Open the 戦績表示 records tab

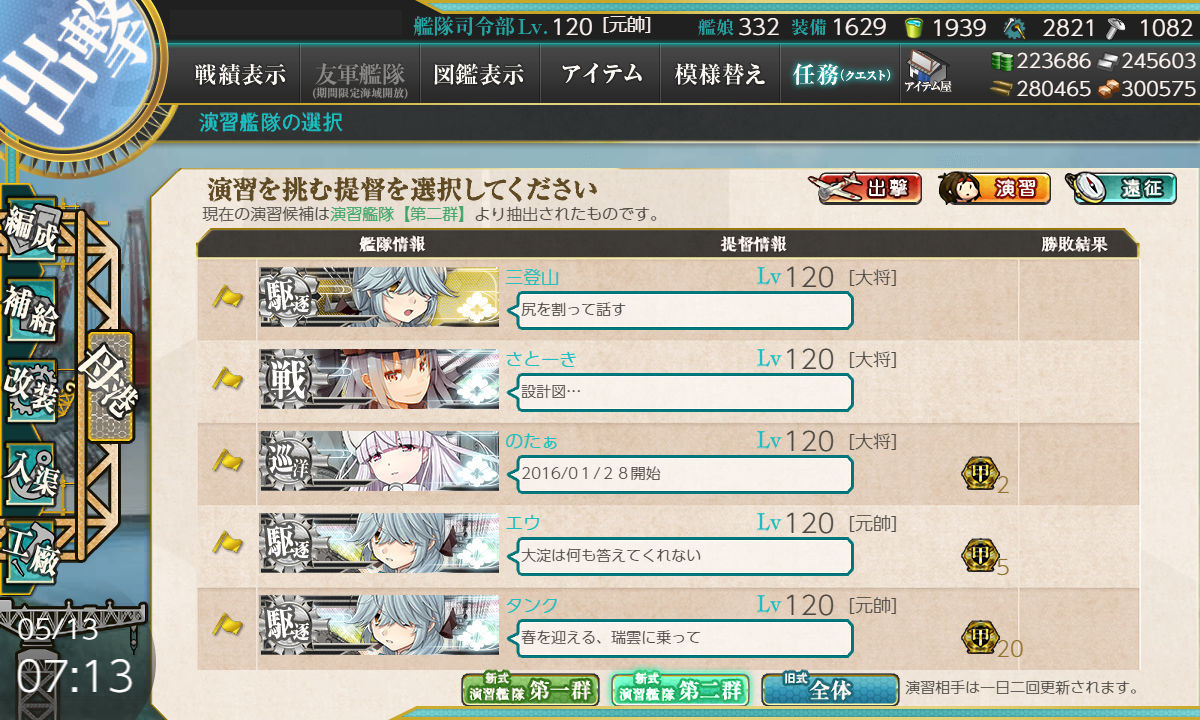click(240, 74)
